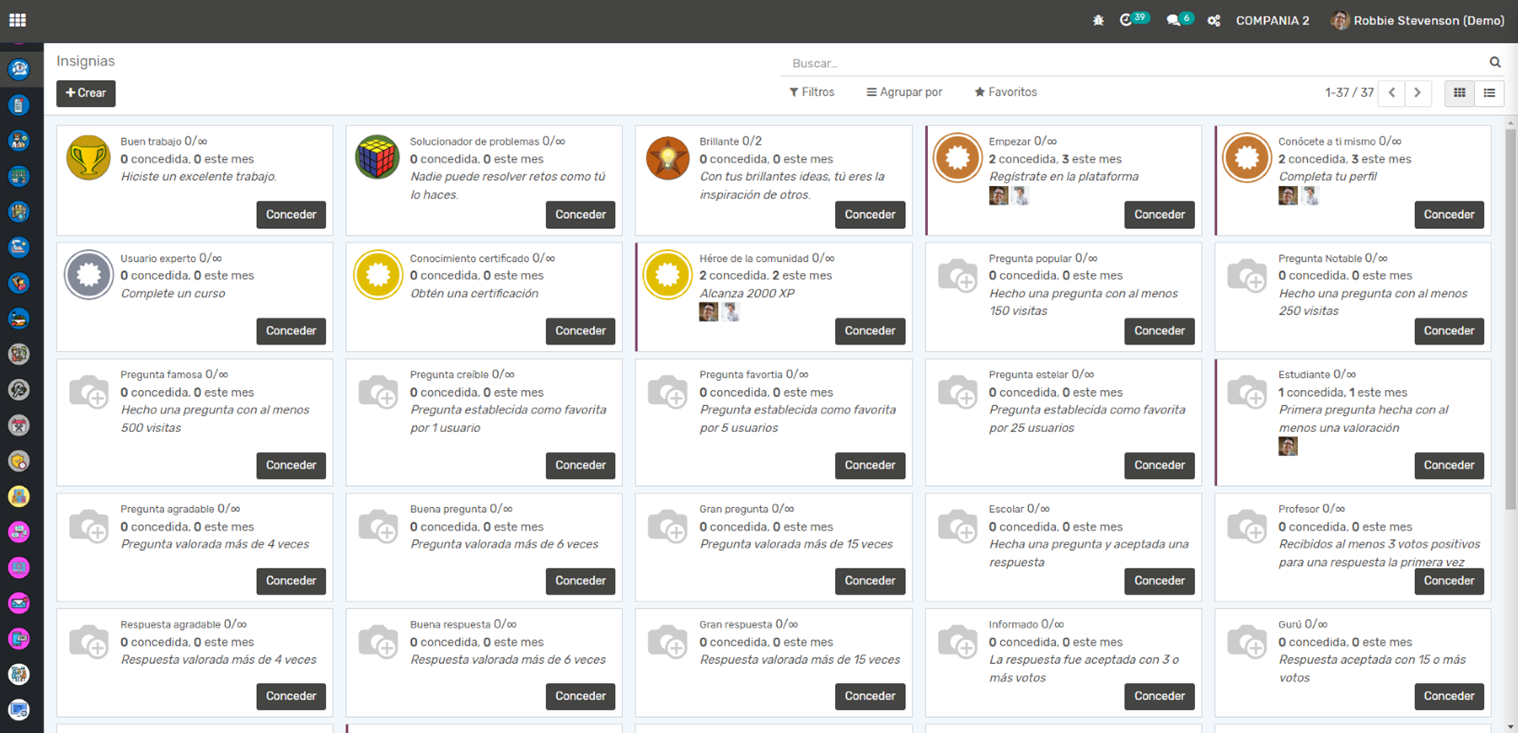
Task: Click the gears settings icon in top bar
Action: click(1213, 20)
